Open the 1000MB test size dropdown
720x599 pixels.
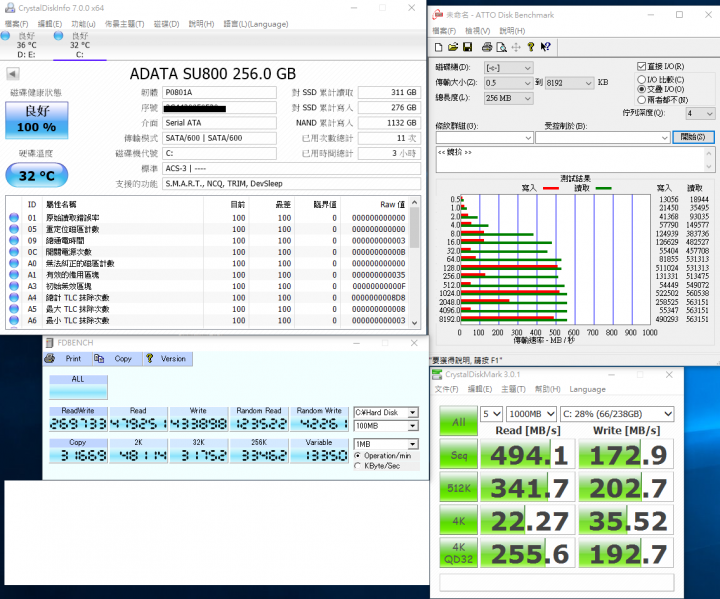[x=532, y=414]
